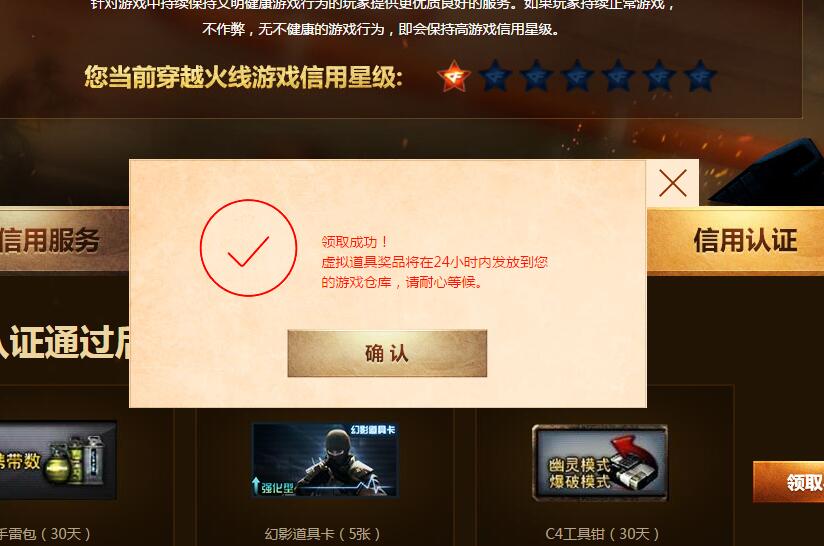Select the third blue credit star
824x546 pixels.
coord(536,76)
